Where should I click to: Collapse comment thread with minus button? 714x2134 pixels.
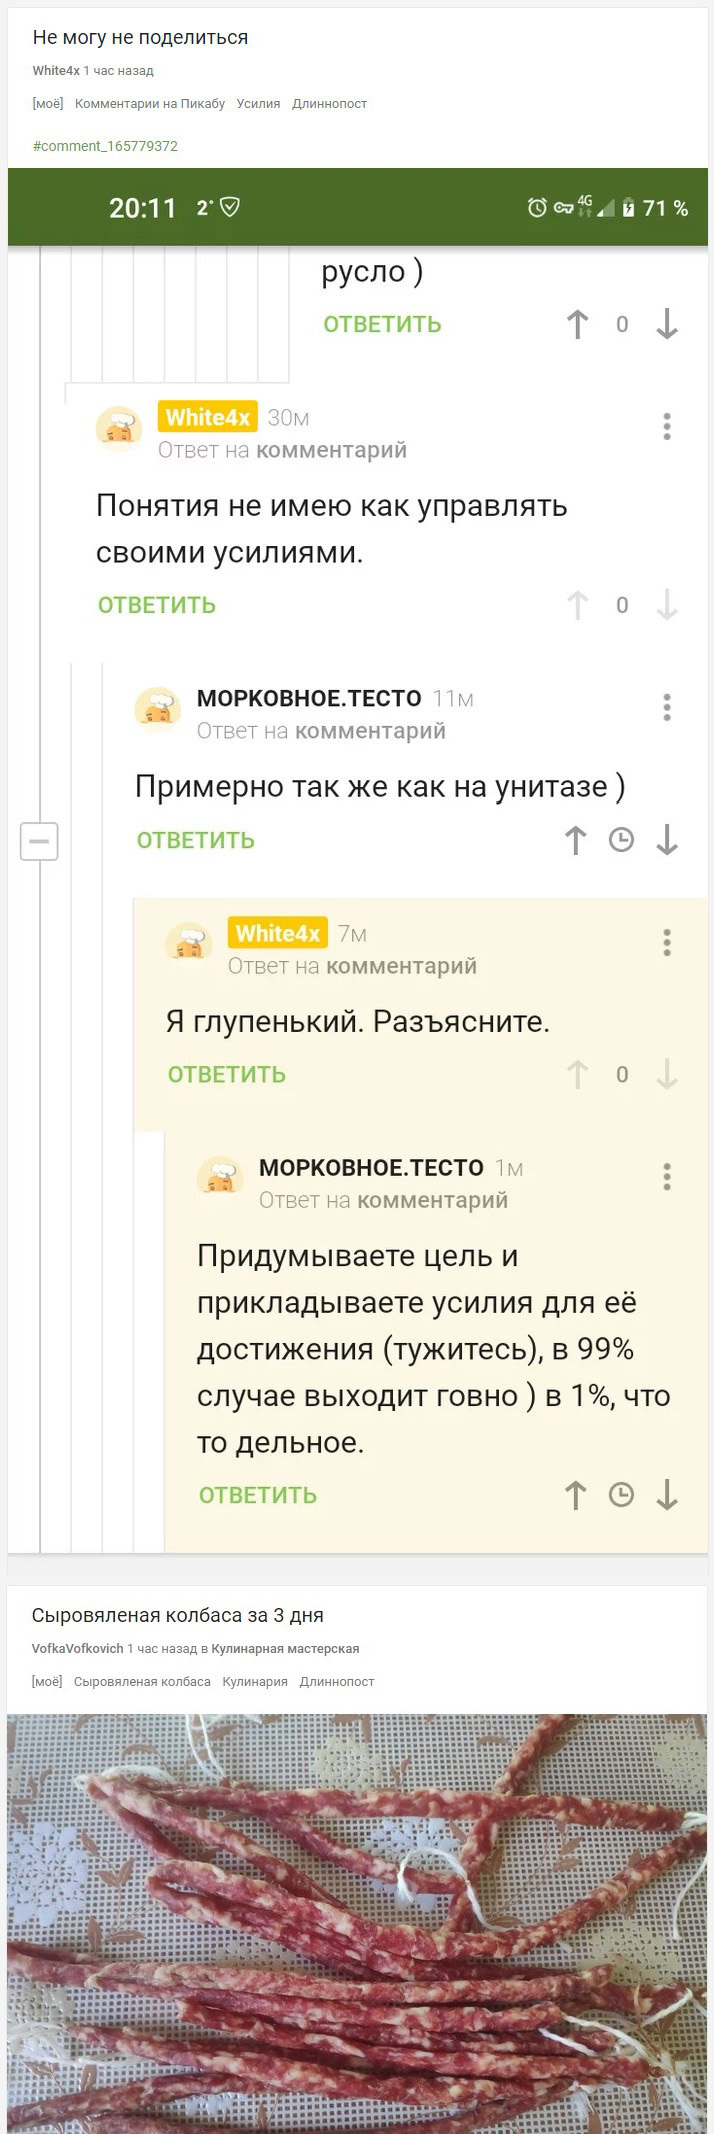(39, 841)
